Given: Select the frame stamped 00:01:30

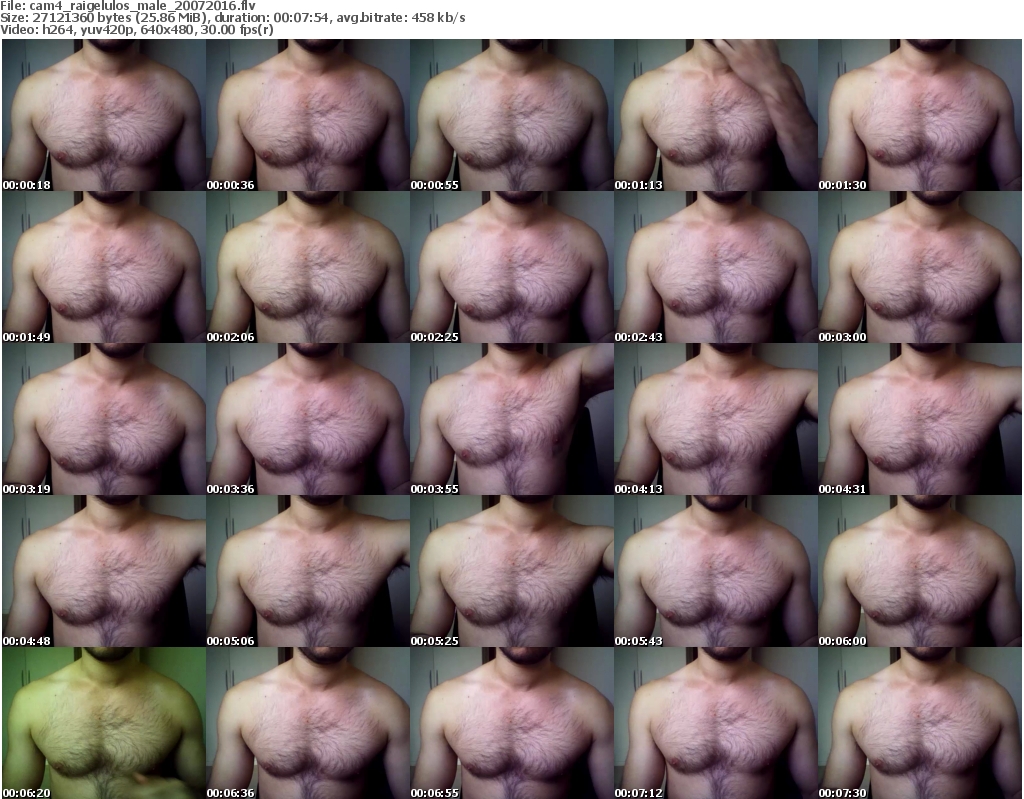Looking at the screenshot, I should pos(920,115).
